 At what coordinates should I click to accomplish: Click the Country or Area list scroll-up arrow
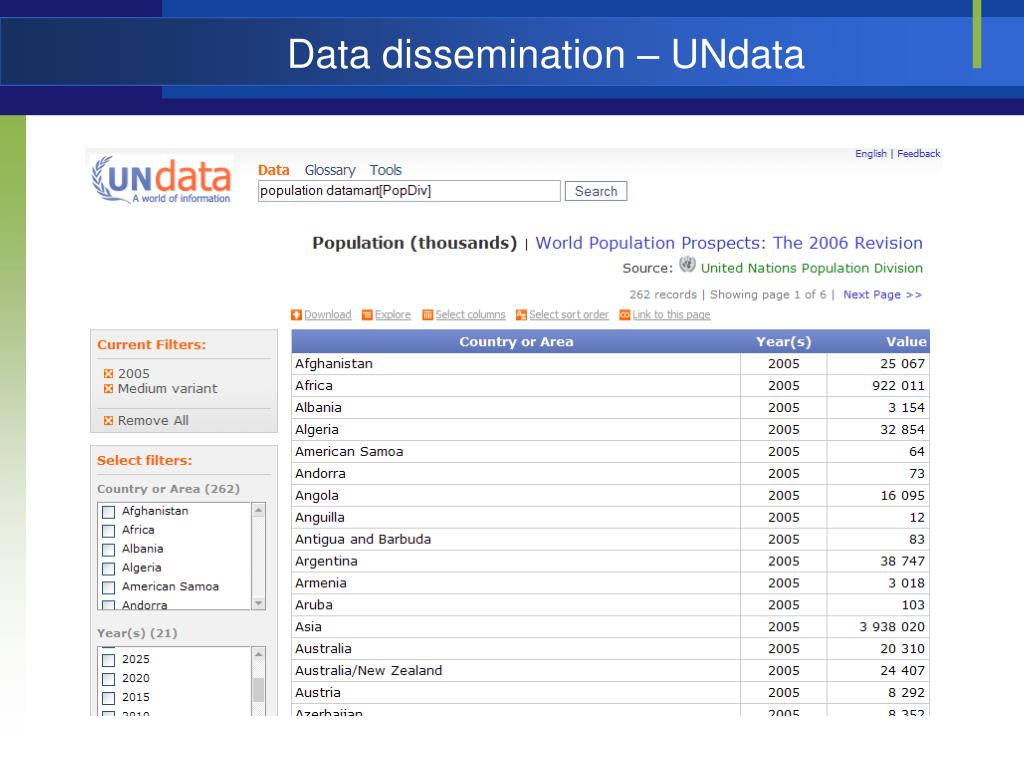pyautogui.click(x=259, y=510)
